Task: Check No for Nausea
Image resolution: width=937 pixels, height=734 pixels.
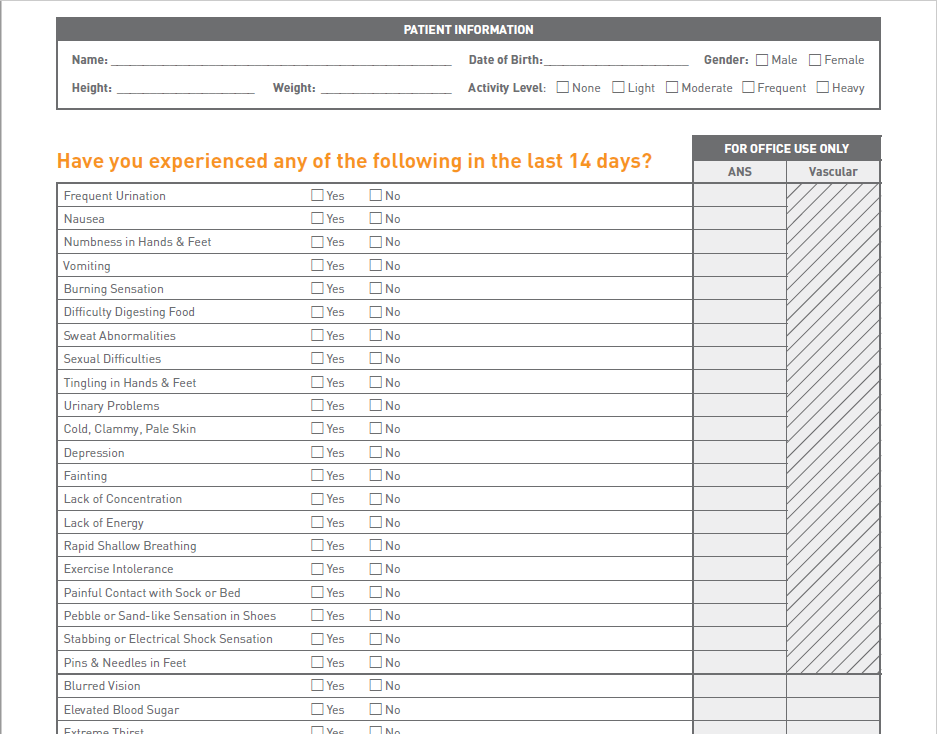Action: point(376,218)
